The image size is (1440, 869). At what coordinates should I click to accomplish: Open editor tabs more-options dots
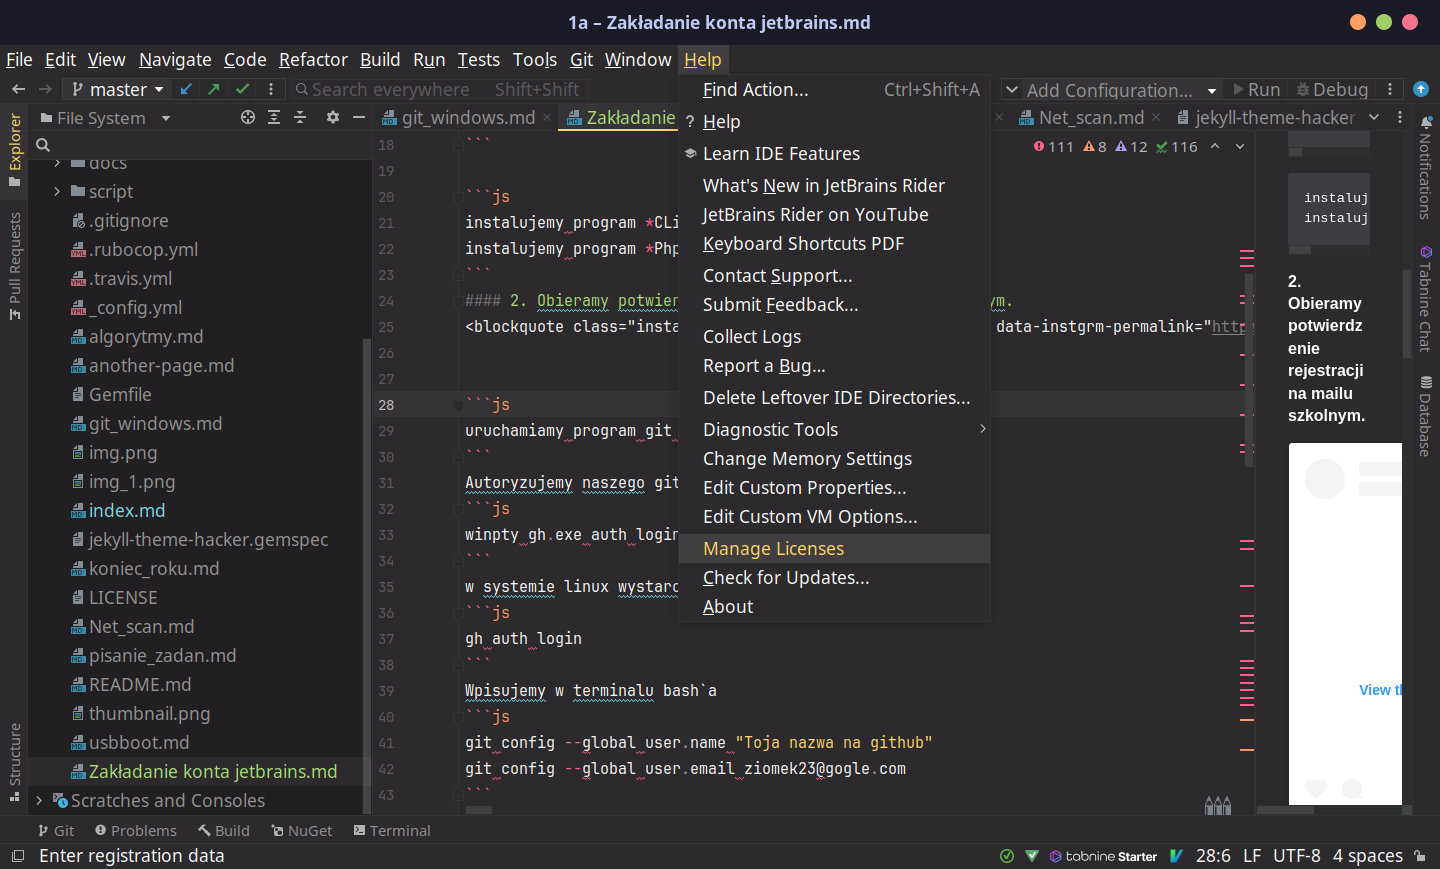click(x=1400, y=117)
